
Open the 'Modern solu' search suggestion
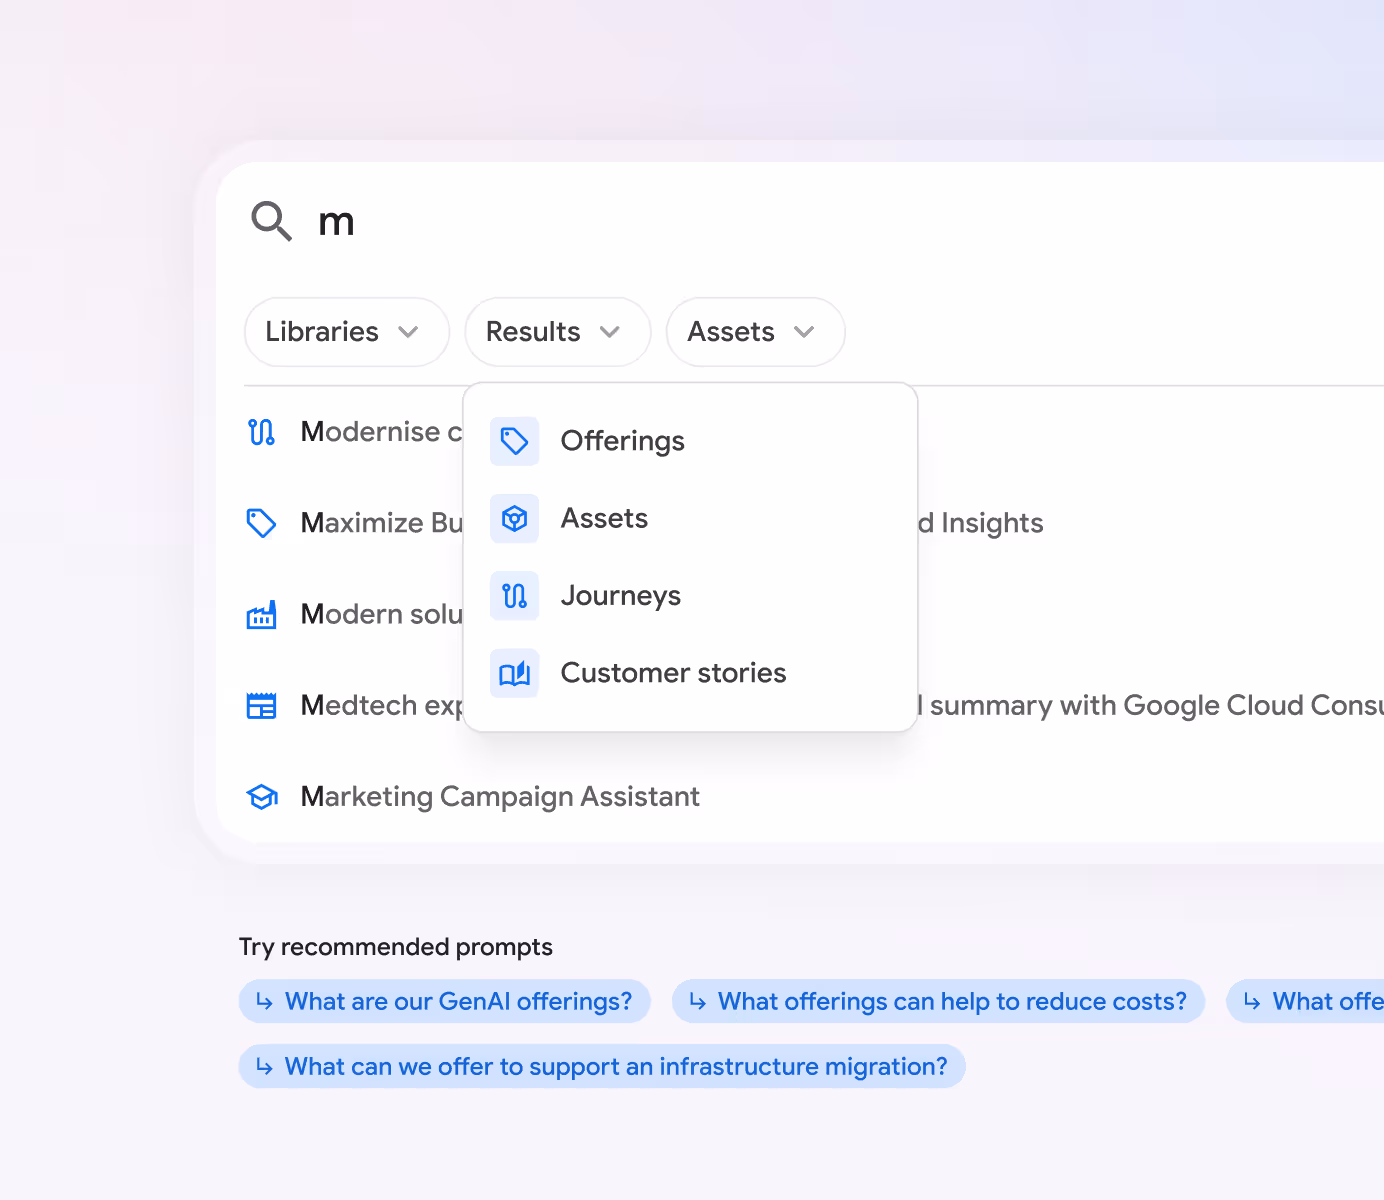click(x=354, y=614)
